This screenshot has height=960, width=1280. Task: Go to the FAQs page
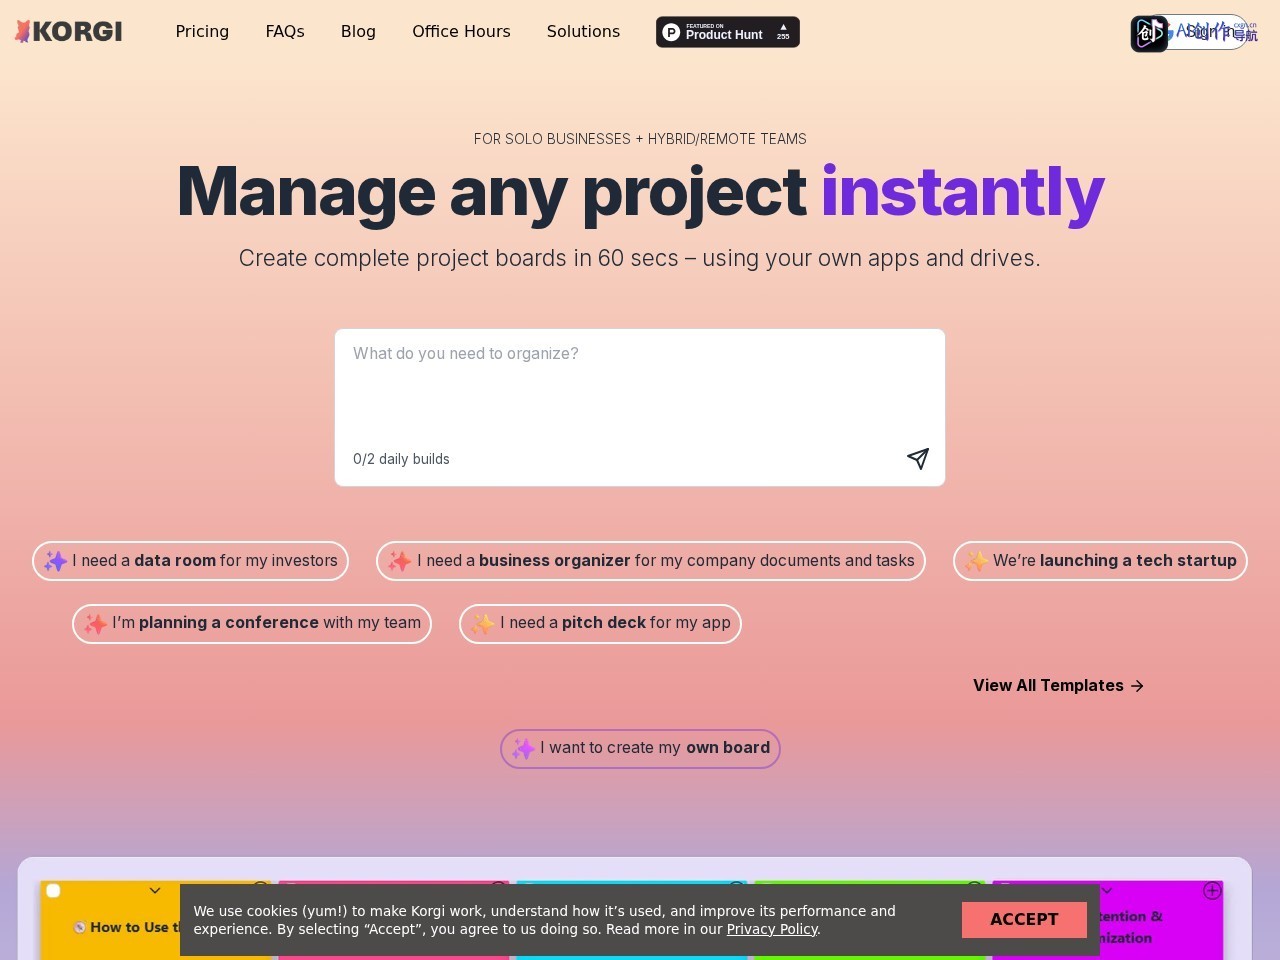(285, 32)
